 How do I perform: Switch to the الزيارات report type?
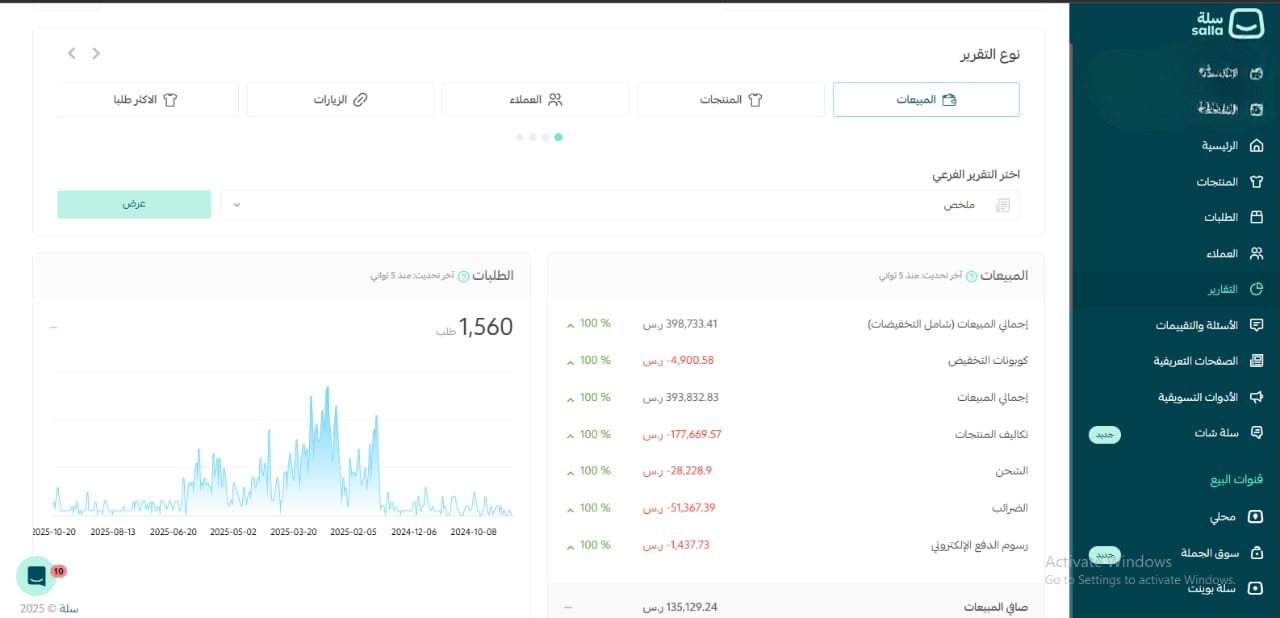point(340,100)
